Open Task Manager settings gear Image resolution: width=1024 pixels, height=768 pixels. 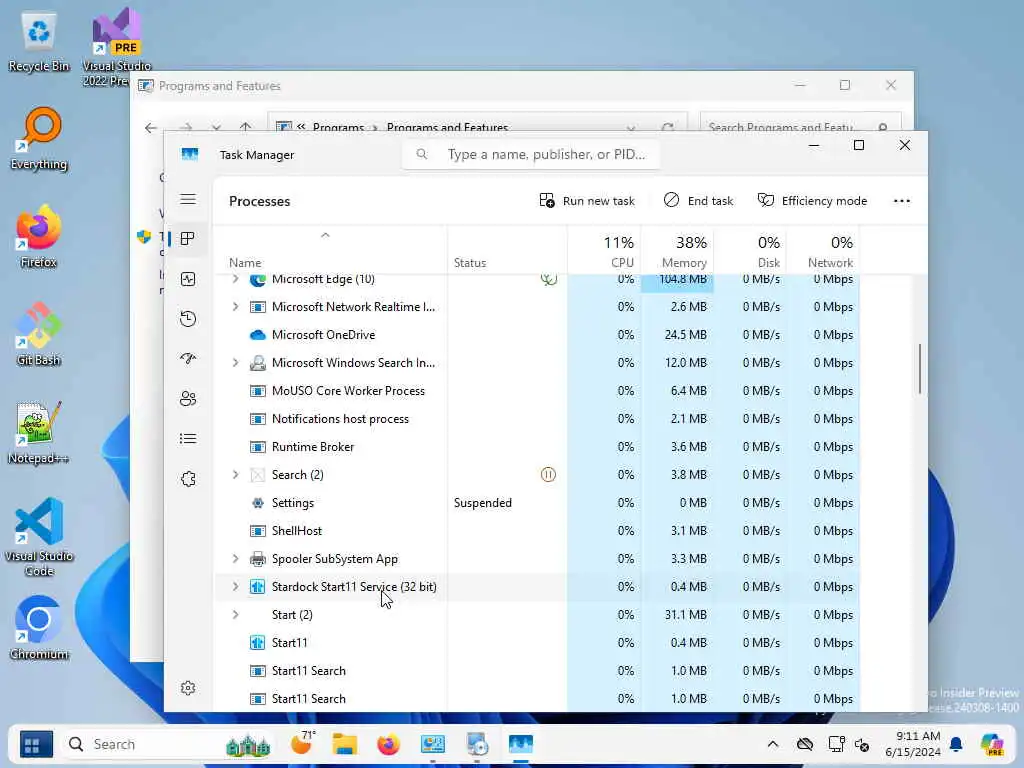pos(188,688)
